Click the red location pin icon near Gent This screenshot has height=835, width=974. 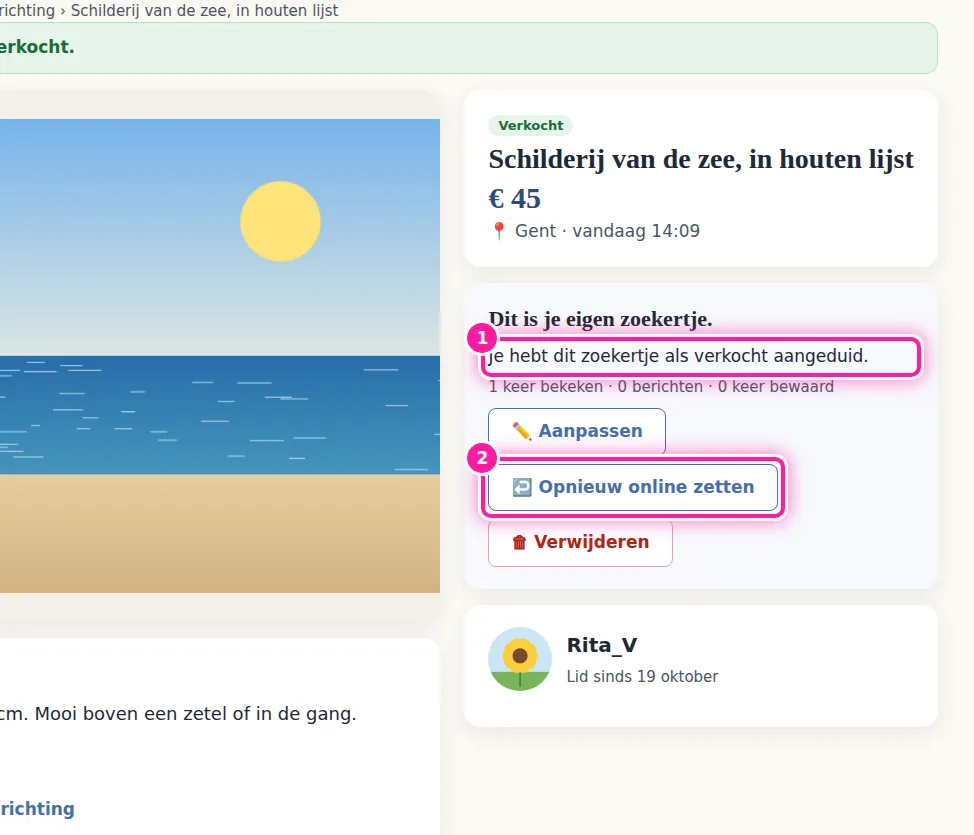[498, 231]
